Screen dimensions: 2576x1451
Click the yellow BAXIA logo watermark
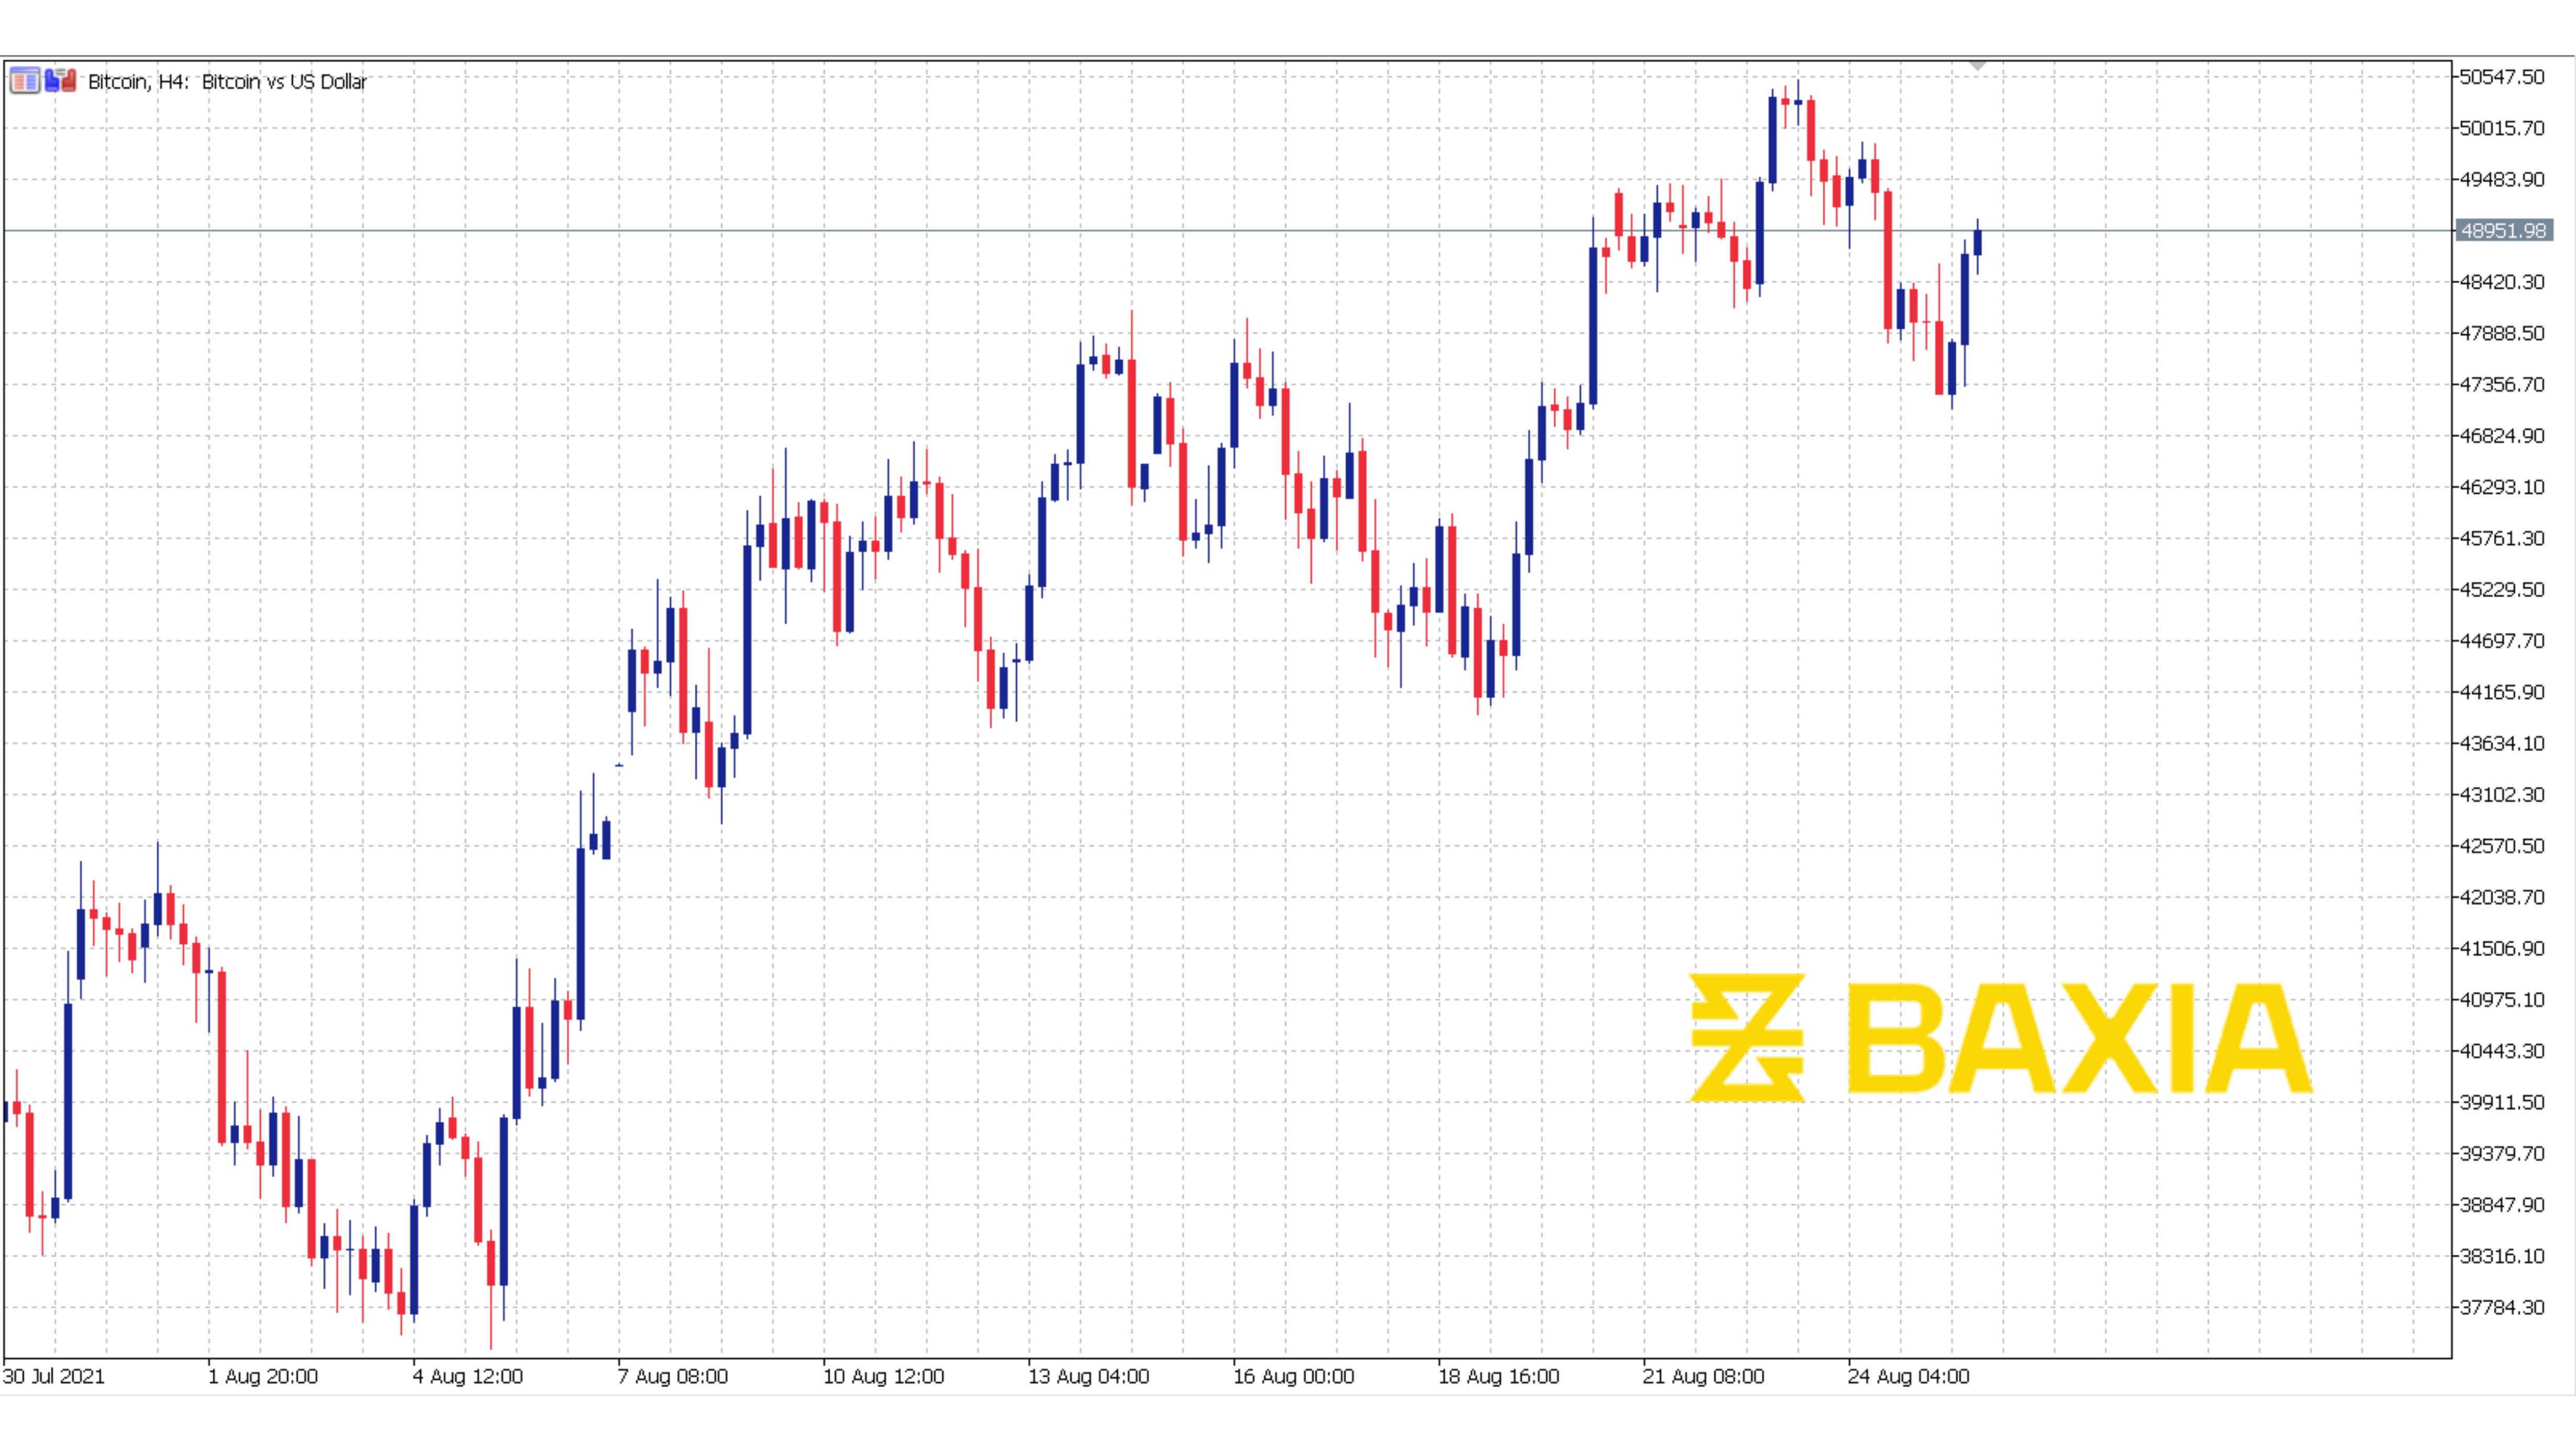point(2000,1037)
